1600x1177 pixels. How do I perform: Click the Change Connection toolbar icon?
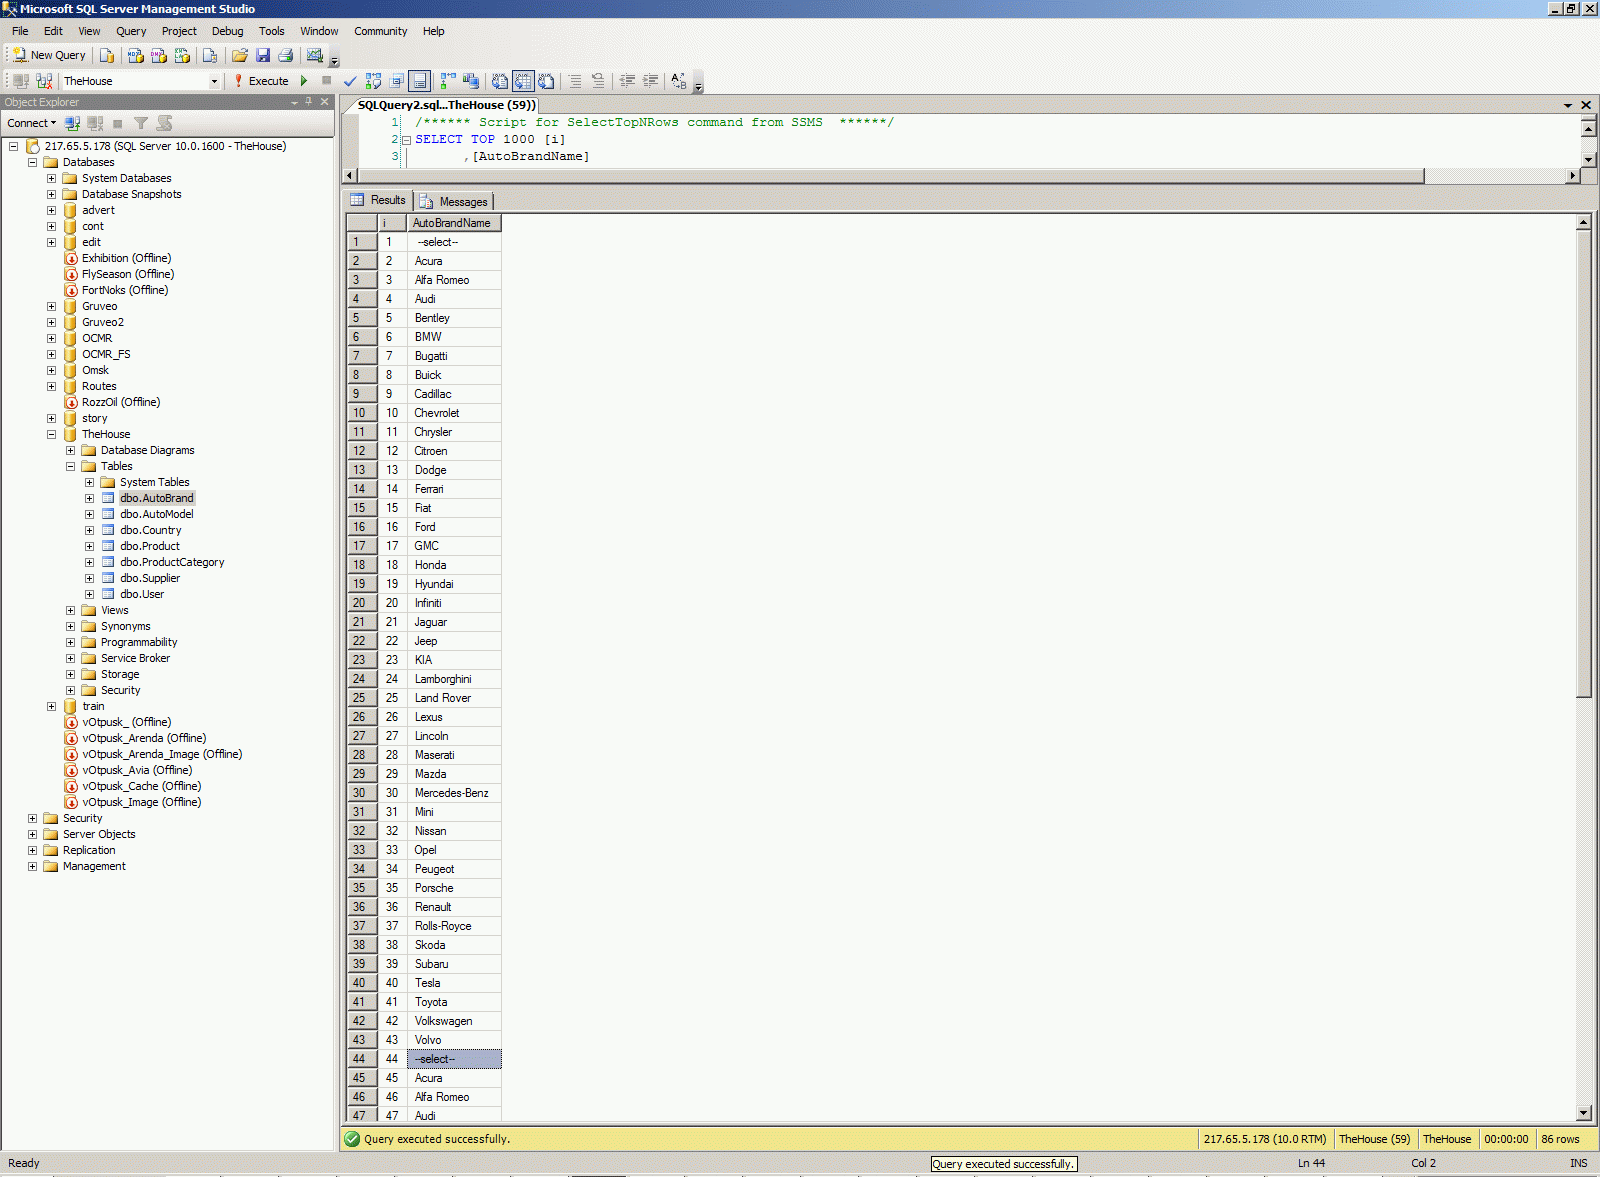[x=43, y=81]
